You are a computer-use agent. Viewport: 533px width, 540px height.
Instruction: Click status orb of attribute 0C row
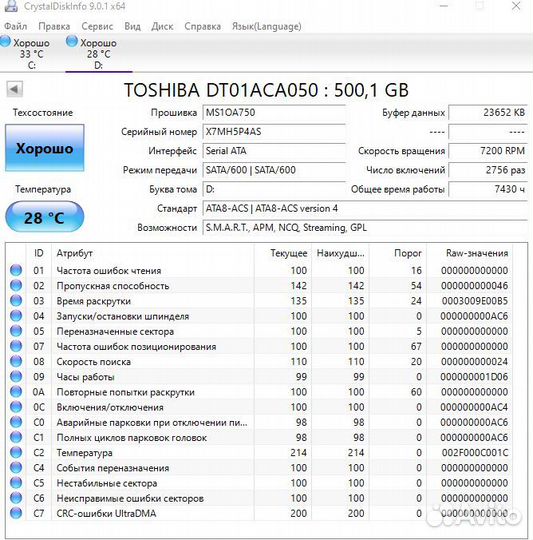[16, 407]
